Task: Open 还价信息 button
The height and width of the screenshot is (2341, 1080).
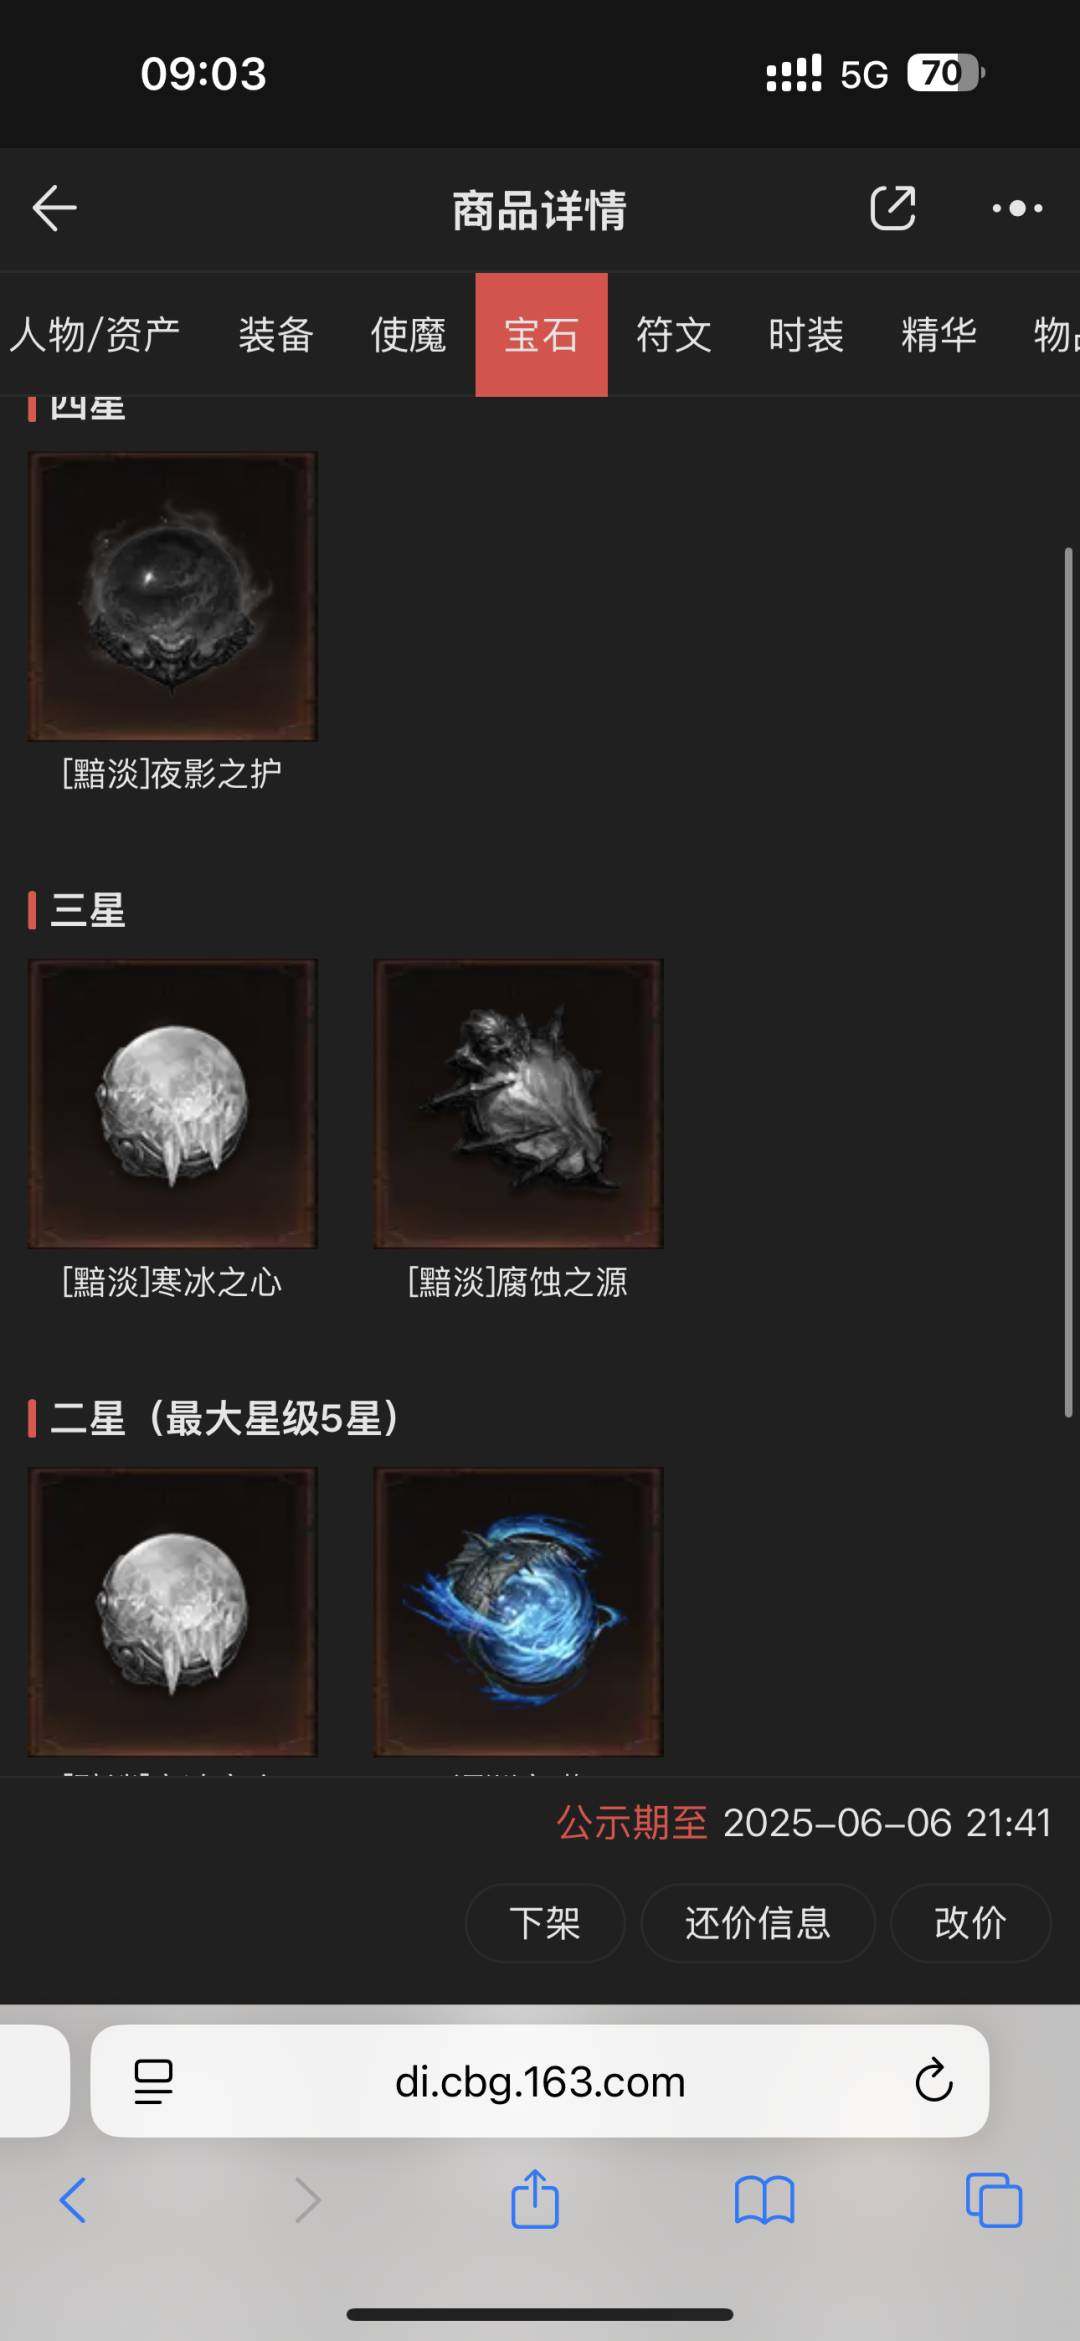Action: coord(758,1922)
